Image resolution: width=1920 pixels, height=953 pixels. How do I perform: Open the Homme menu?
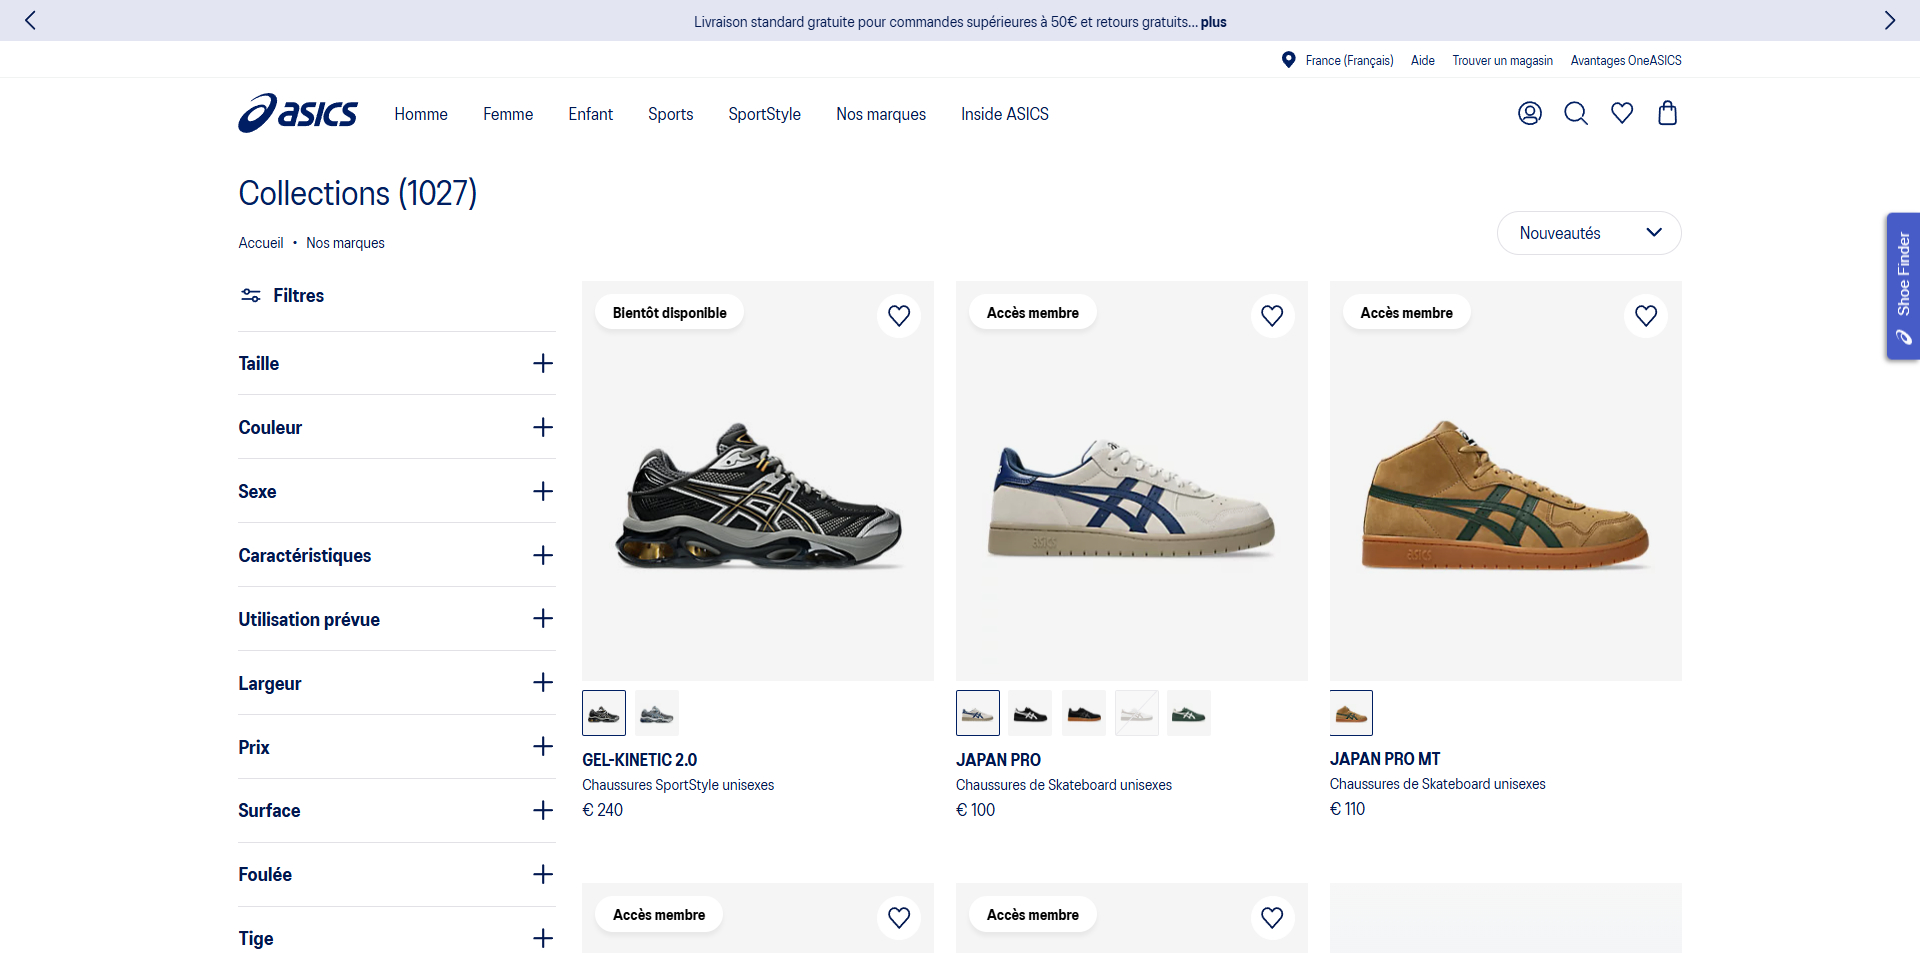click(420, 114)
